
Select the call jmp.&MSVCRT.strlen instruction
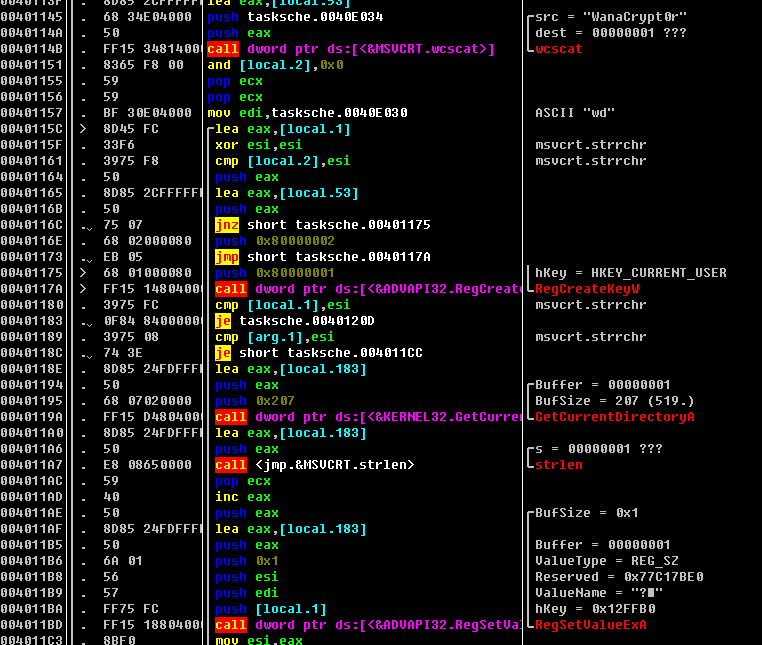[314, 465]
